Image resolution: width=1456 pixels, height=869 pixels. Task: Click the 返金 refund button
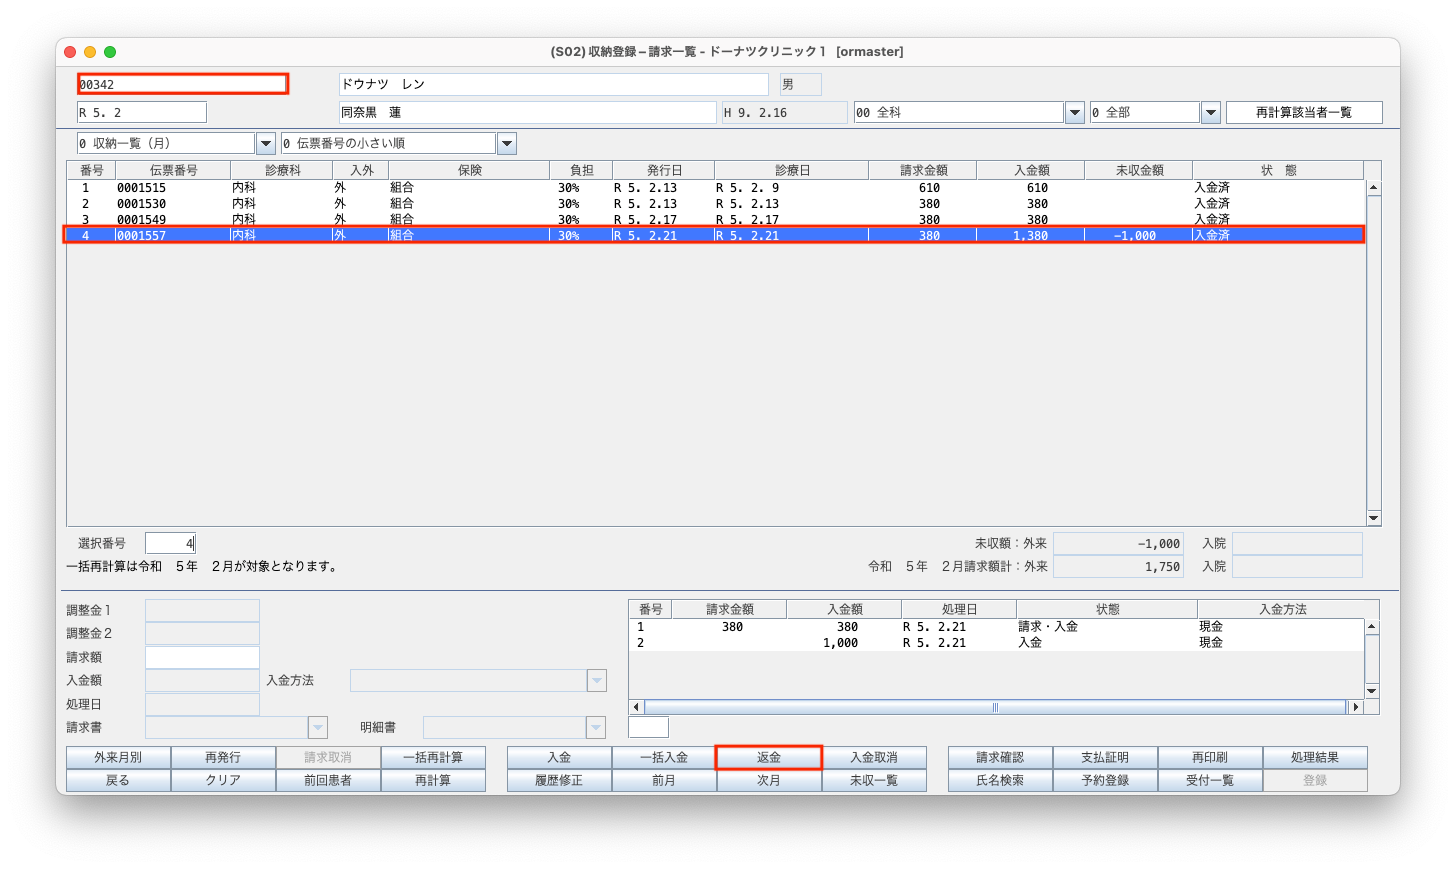coord(768,757)
